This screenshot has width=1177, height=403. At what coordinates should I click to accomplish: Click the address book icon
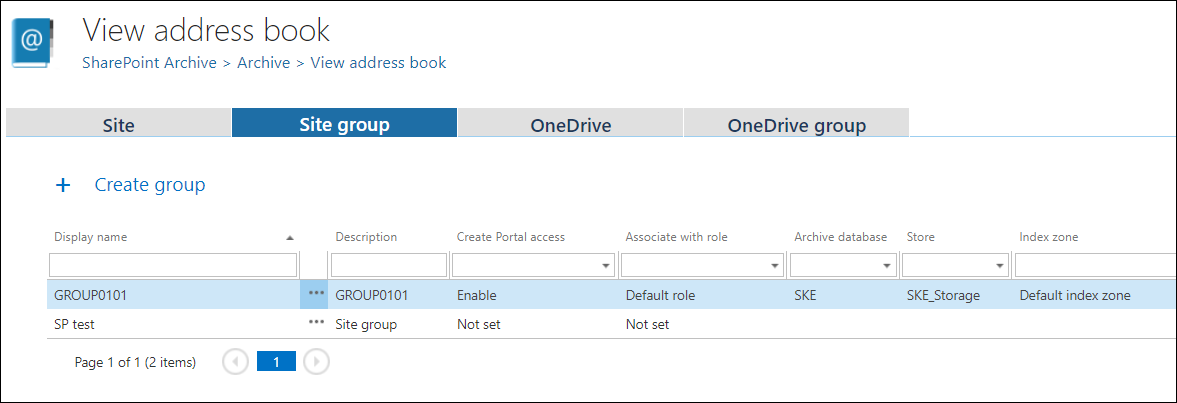33,43
